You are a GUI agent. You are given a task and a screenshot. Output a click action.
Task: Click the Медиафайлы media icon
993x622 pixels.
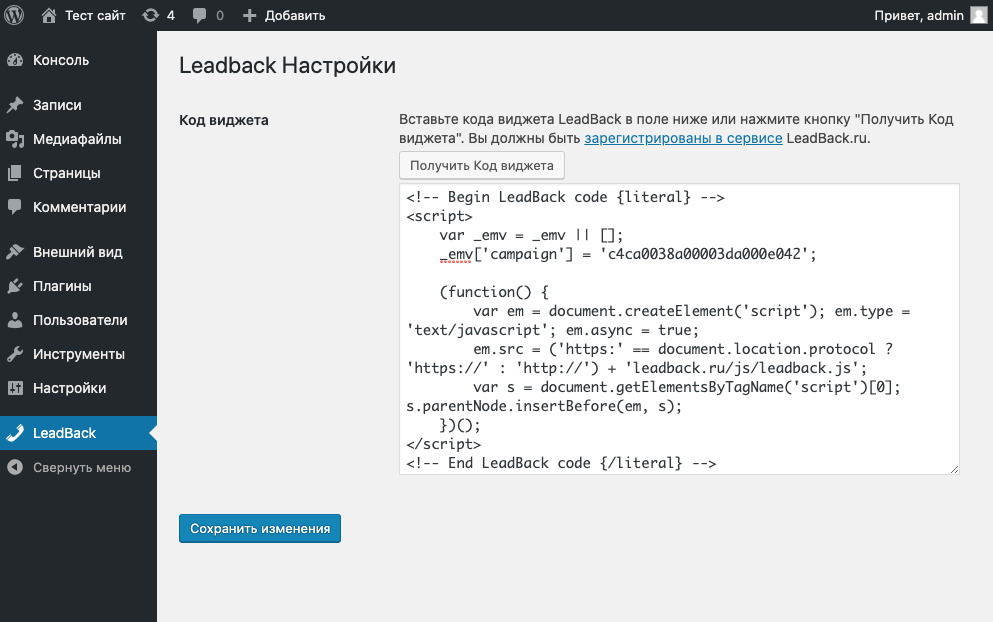tap(15, 139)
